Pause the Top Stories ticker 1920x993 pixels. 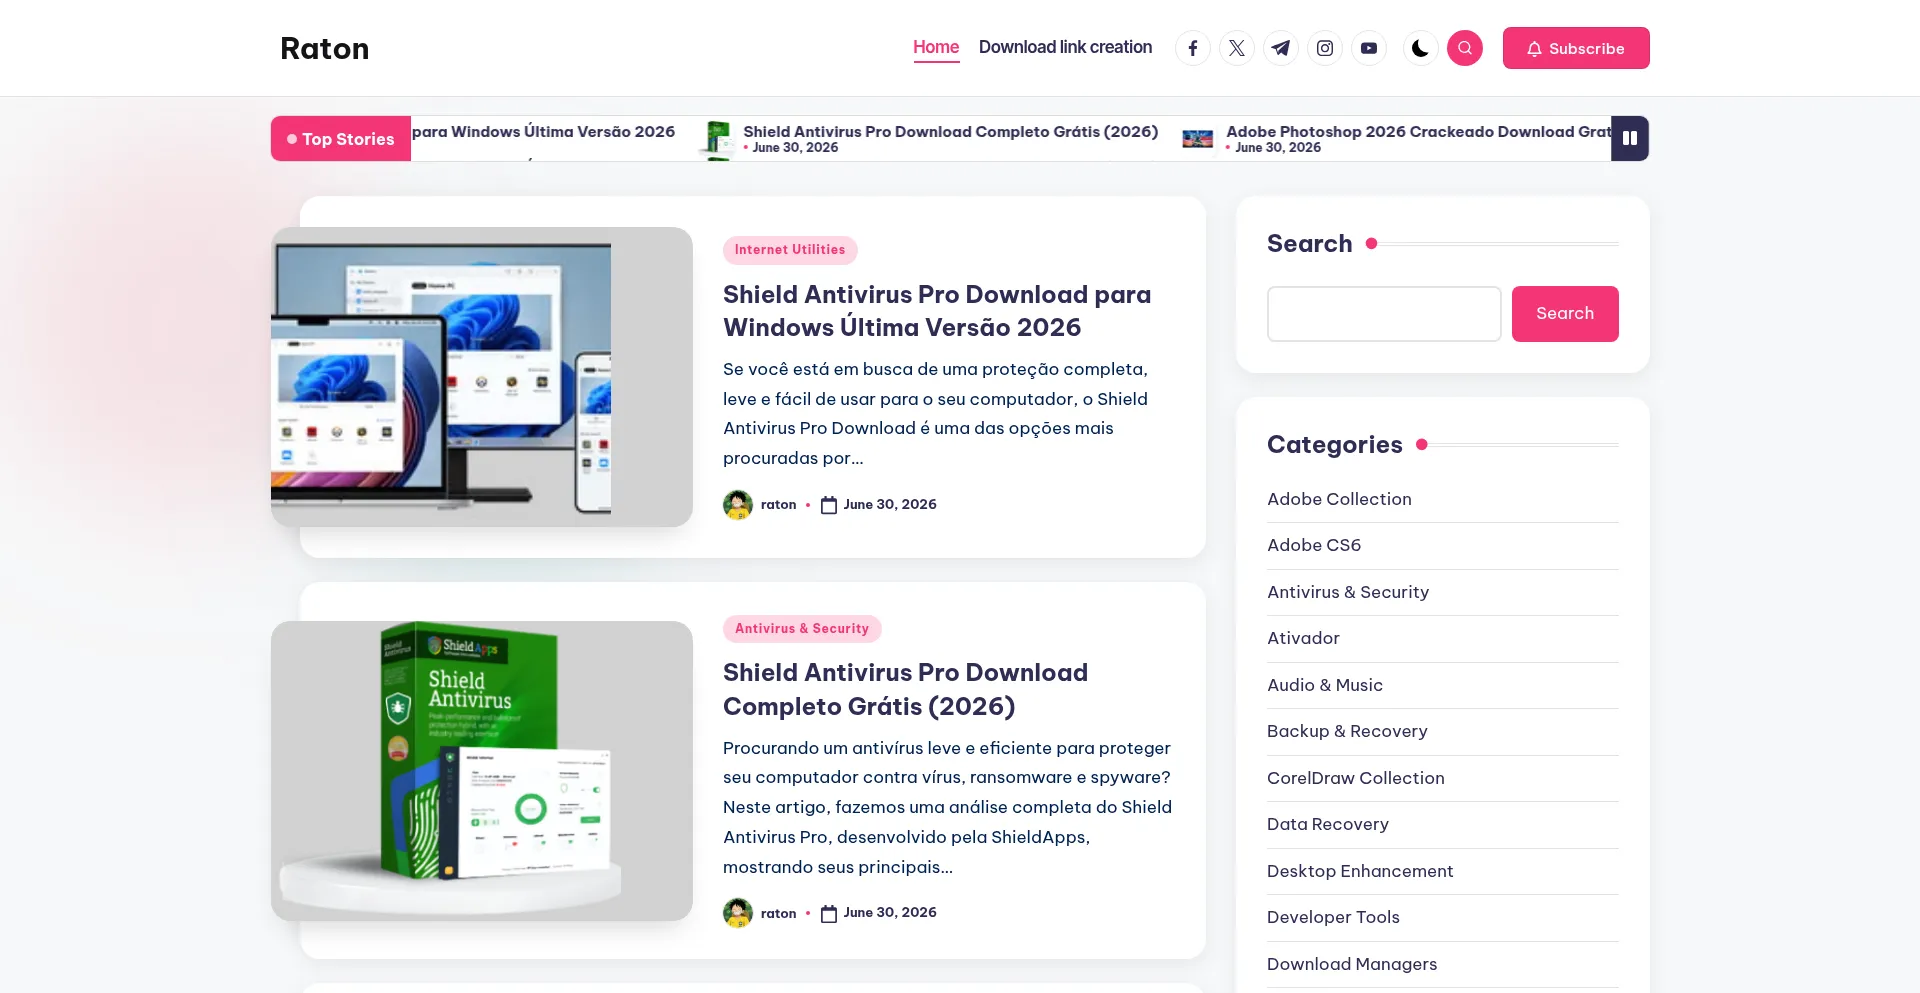point(1630,138)
